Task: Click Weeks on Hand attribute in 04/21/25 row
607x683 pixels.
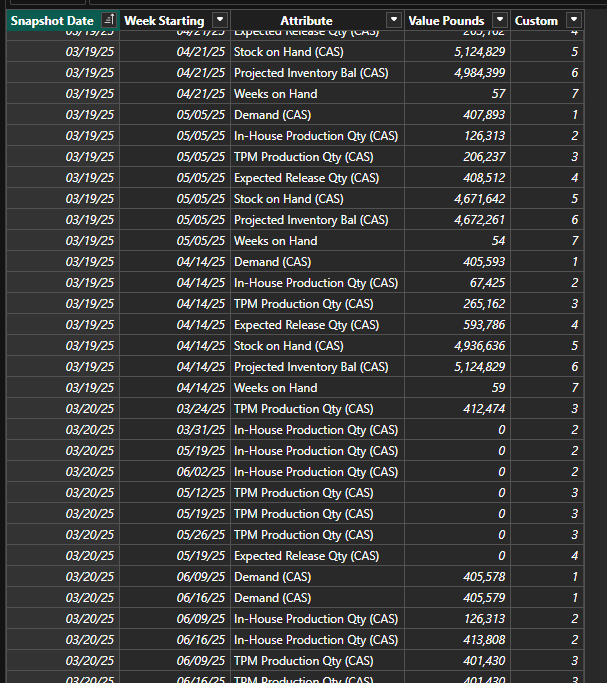Action: [276, 94]
